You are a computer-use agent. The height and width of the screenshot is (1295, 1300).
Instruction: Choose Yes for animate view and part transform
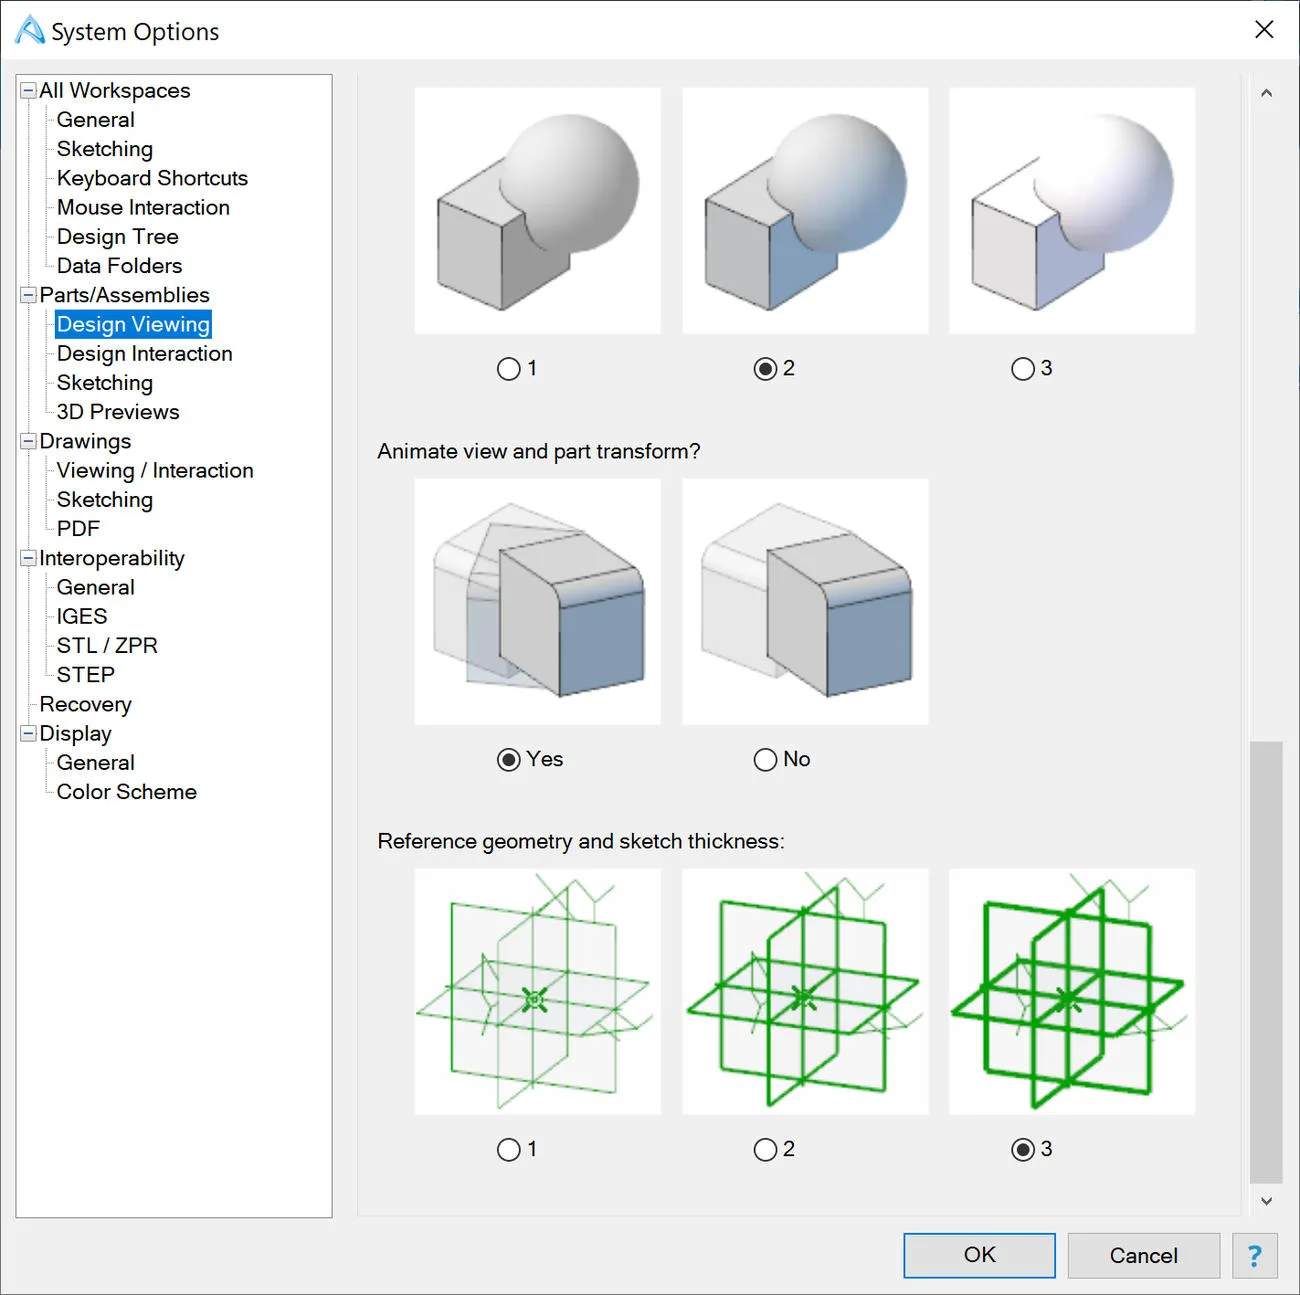pos(509,760)
